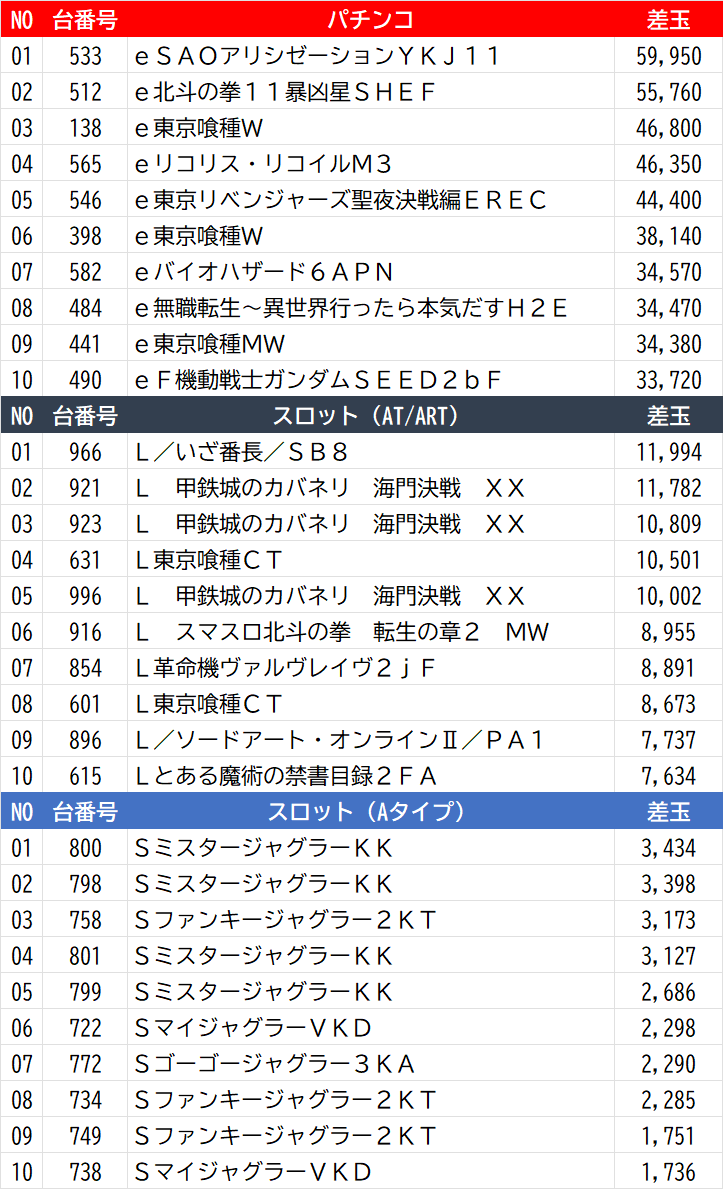The height and width of the screenshot is (1194, 724).
Task: Click the 3,173 value
Action: coord(668,920)
